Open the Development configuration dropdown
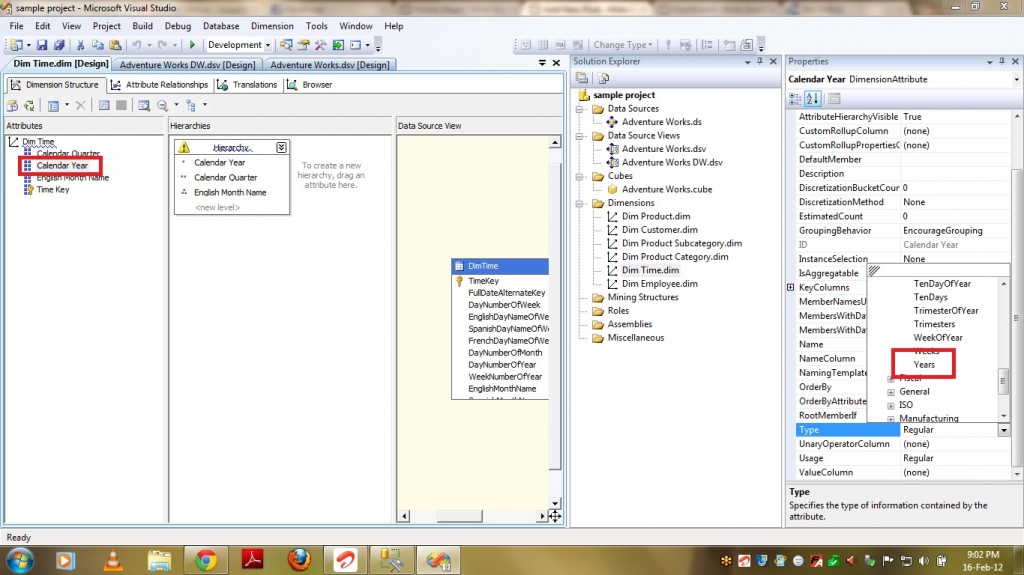The height and width of the screenshot is (575, 1024). [x=270, y=45]
